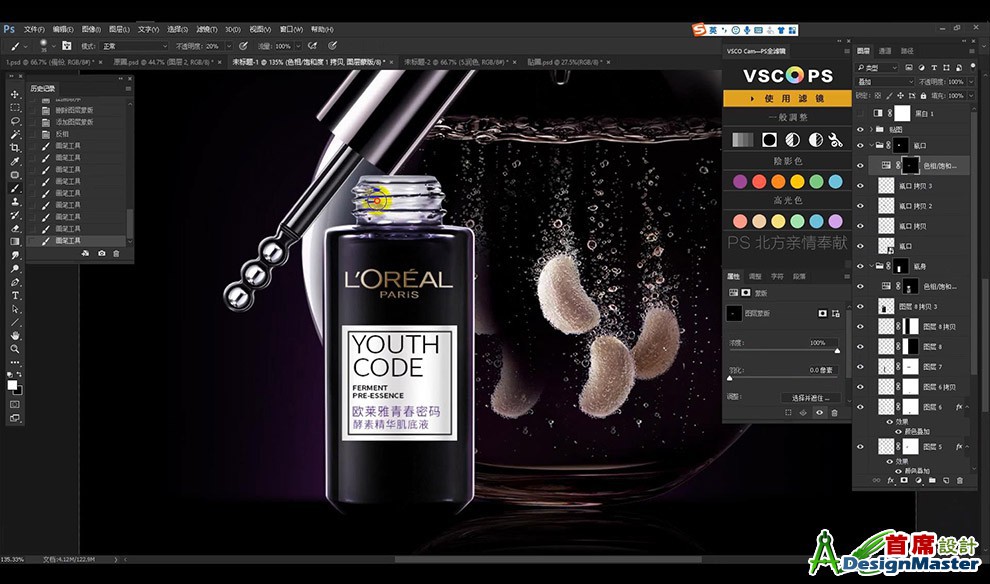Switch to the 字符 tab in Properties panel
This screenshot has height=584, width=990.
777,277
